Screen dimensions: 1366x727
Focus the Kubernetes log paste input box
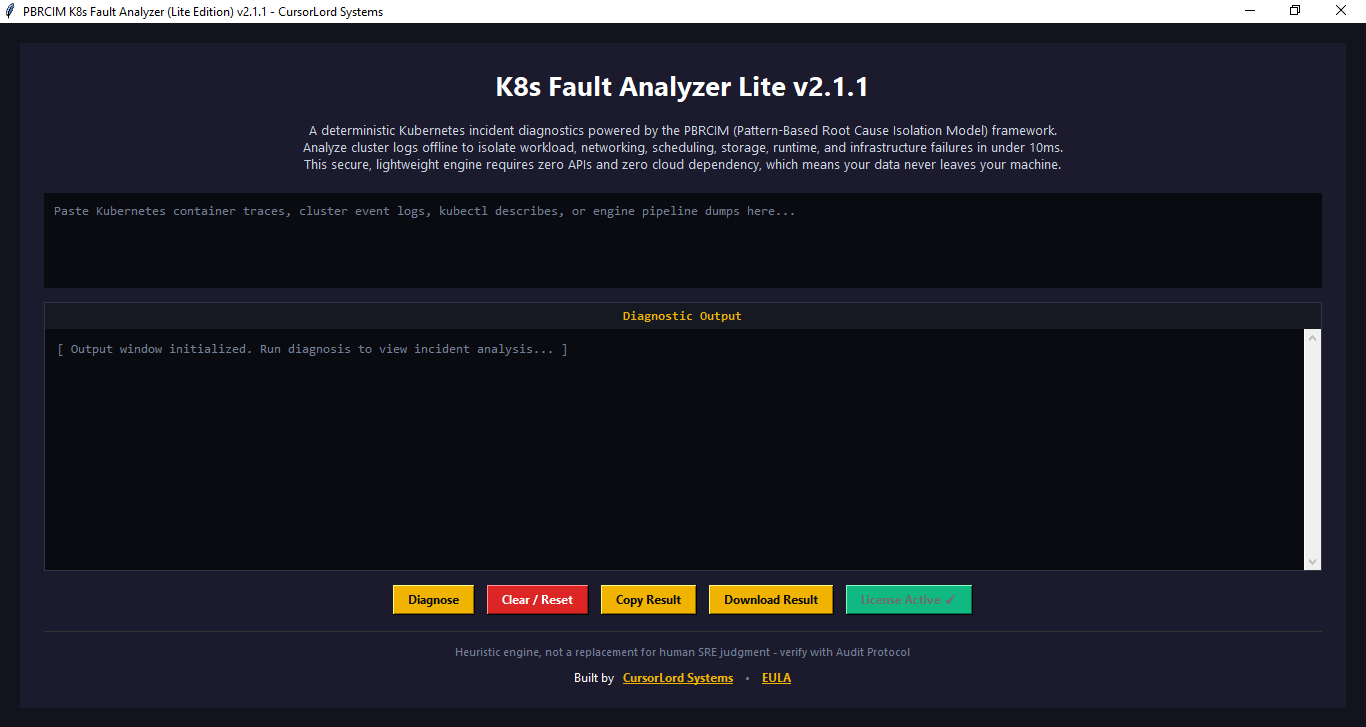(682, 240)
